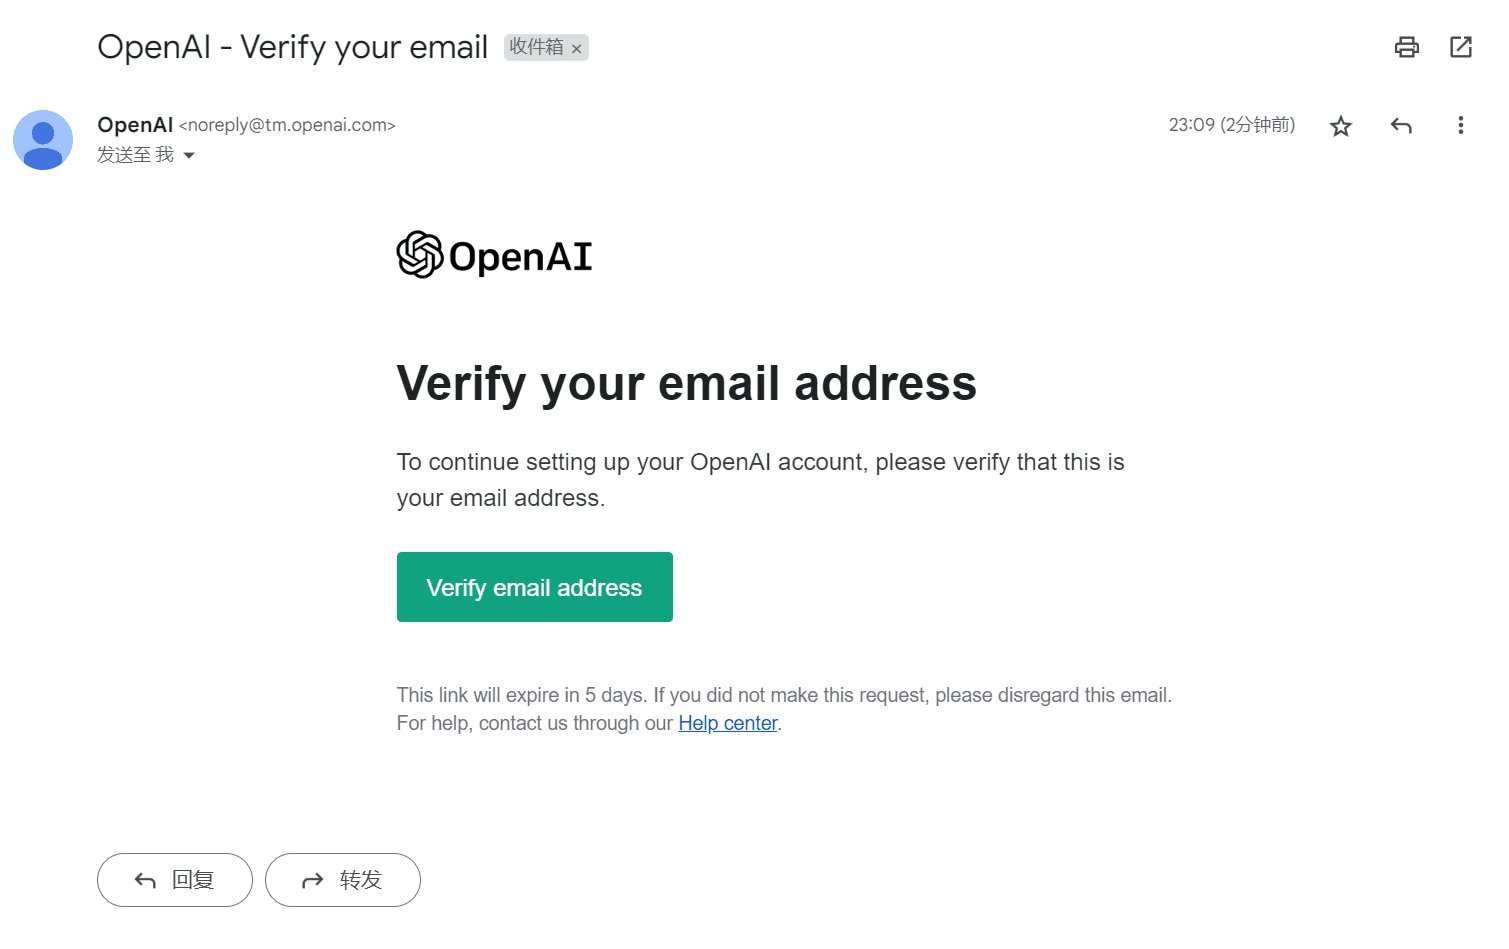Click the reply arrow icon beside the star
The image size is (1509, 949).
(x=1401, y=126)
